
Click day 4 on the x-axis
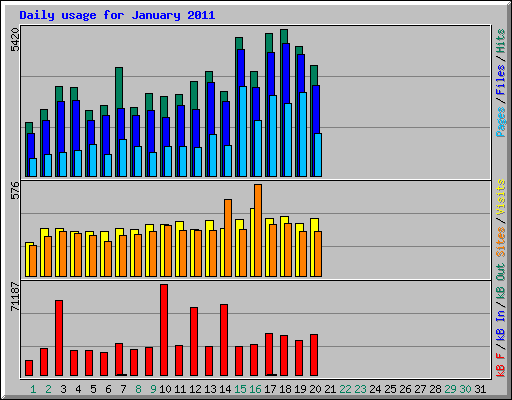[x=78, y=389]
